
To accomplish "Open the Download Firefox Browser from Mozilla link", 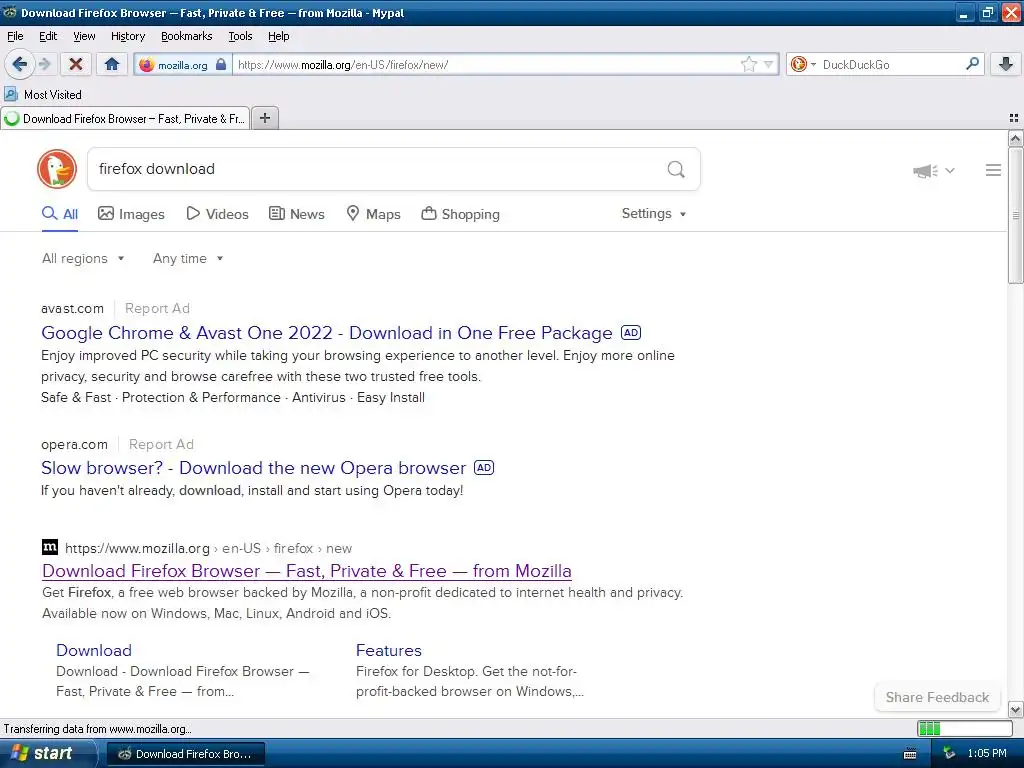I will click(307, 571).
